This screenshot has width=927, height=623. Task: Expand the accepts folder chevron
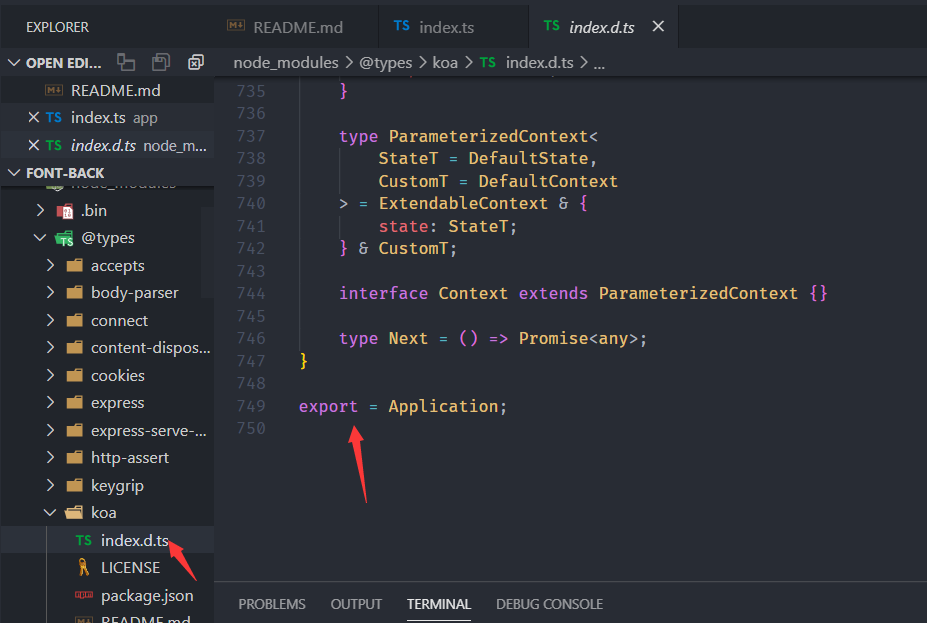50,265
